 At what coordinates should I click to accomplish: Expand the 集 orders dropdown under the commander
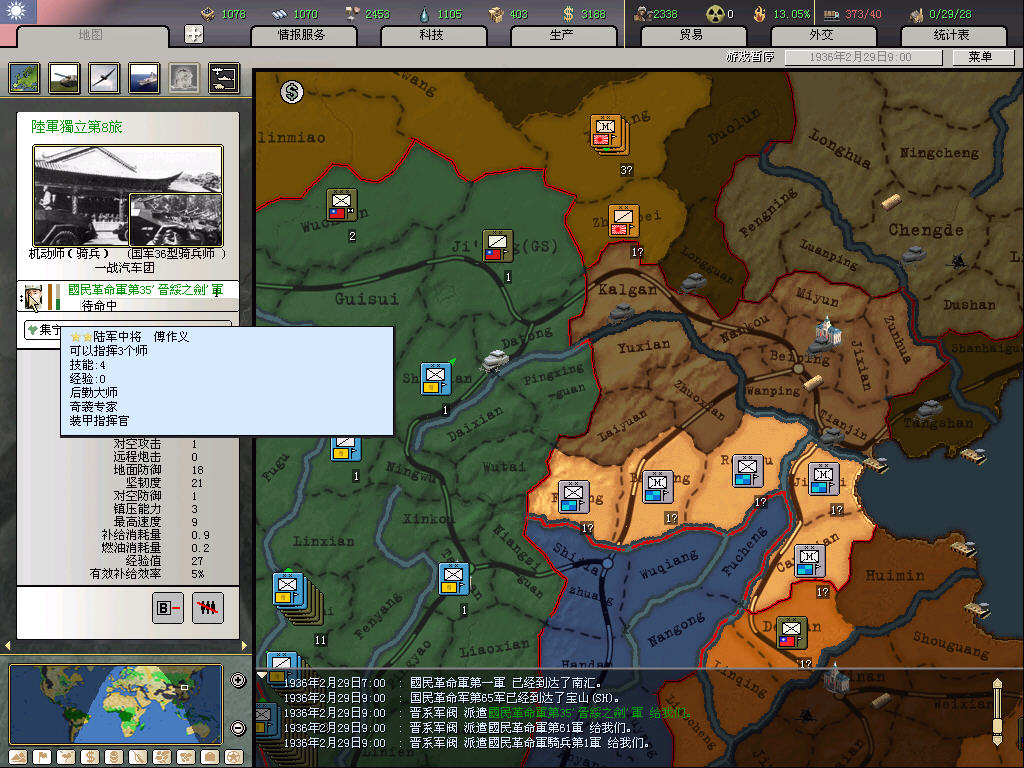(x=35, y=330)
